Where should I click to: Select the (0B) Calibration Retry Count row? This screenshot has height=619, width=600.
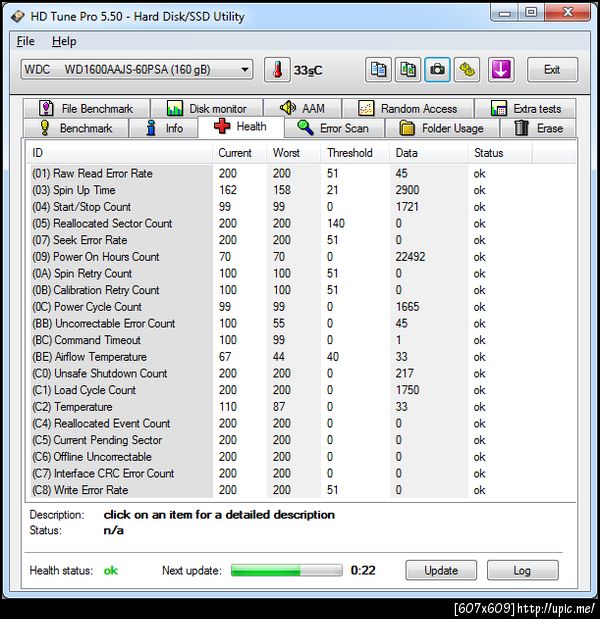pyautogui.click(x=302, y=290)
